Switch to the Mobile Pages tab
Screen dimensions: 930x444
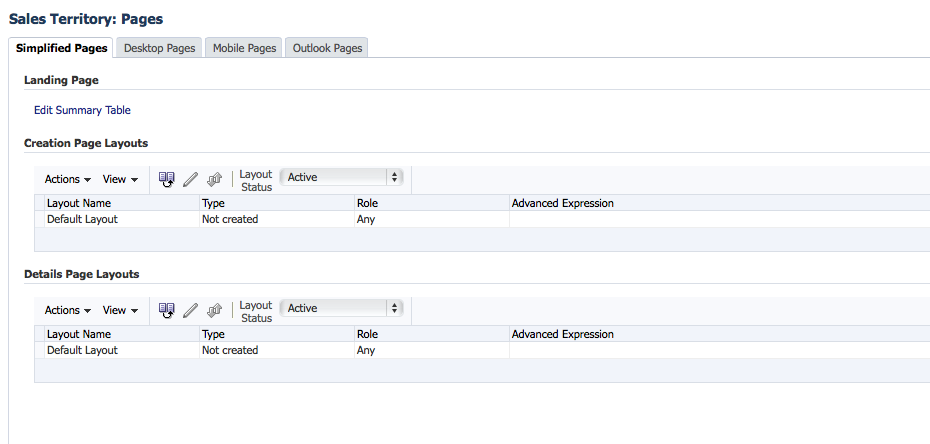[244, 48]
